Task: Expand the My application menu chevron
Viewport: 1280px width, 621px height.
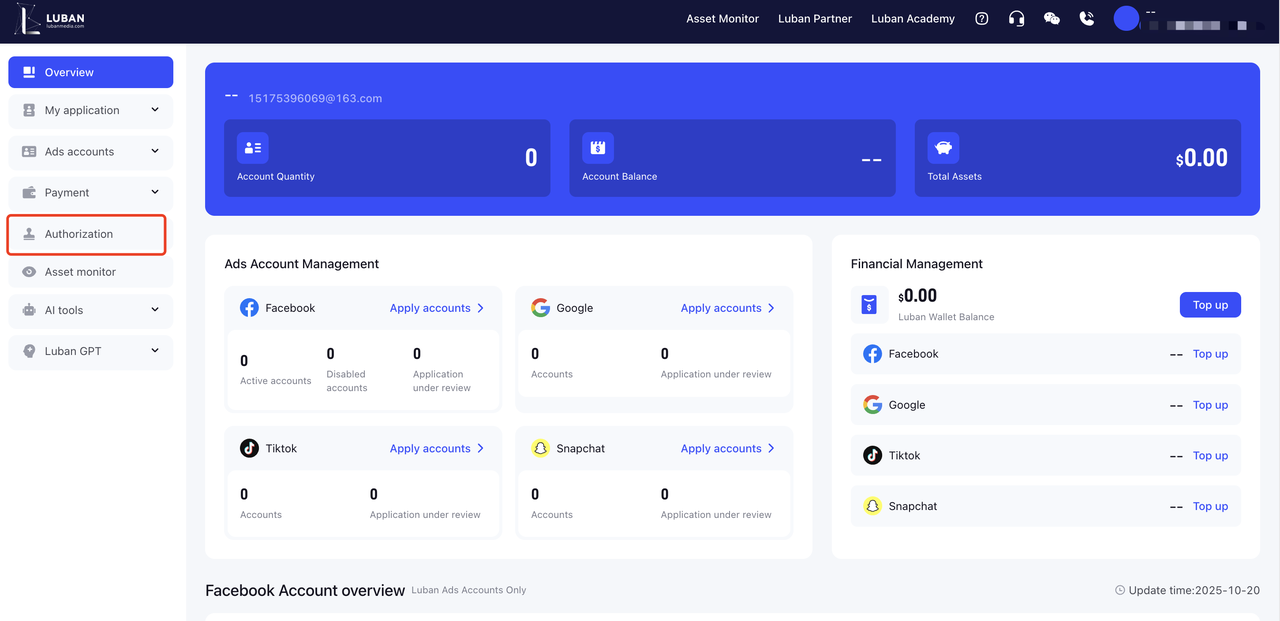Action: (155, 110)
